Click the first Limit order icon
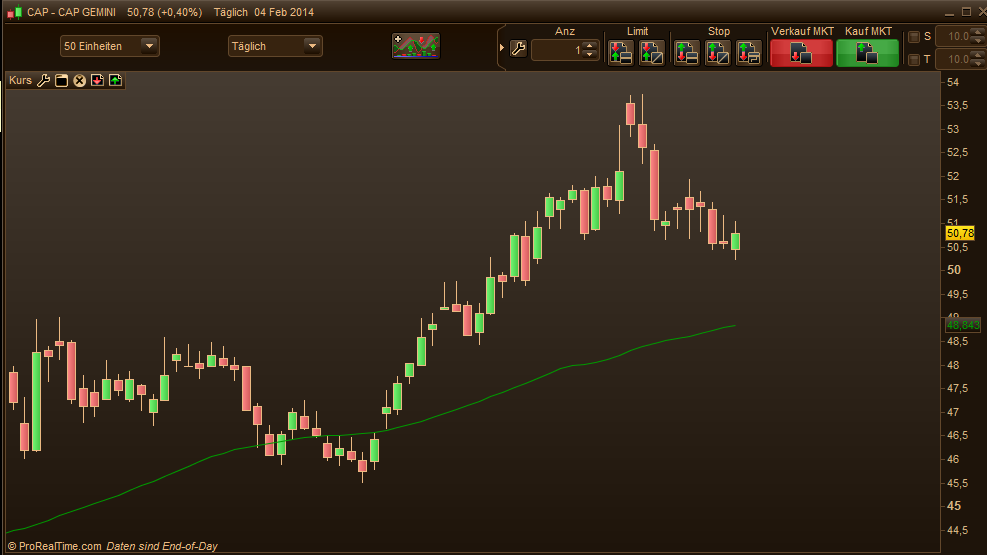 [621, 53]
